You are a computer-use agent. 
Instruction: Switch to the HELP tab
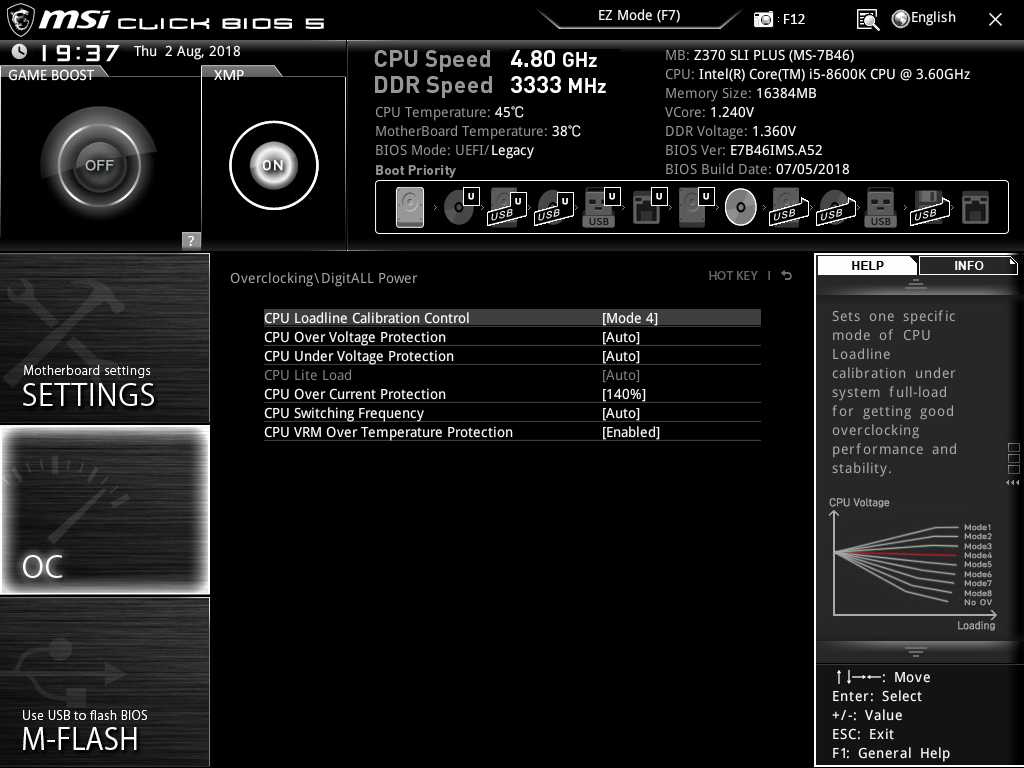point(867,265)
